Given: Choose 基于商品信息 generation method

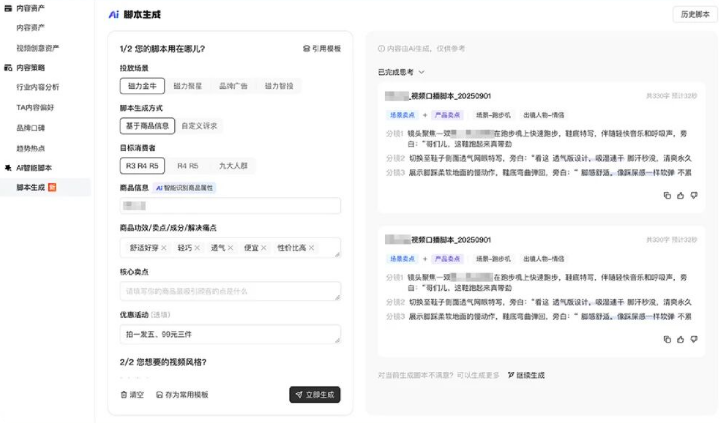Looking at the screenshot, I should tap(147, 126).
